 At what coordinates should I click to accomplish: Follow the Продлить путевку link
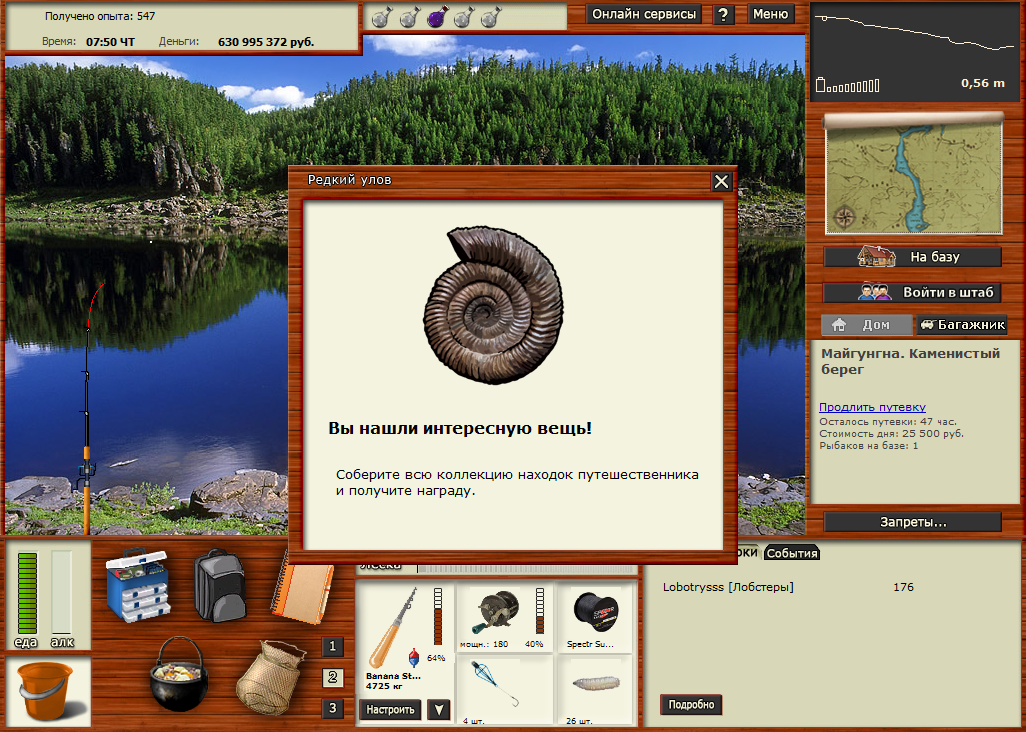coord(872,407)
